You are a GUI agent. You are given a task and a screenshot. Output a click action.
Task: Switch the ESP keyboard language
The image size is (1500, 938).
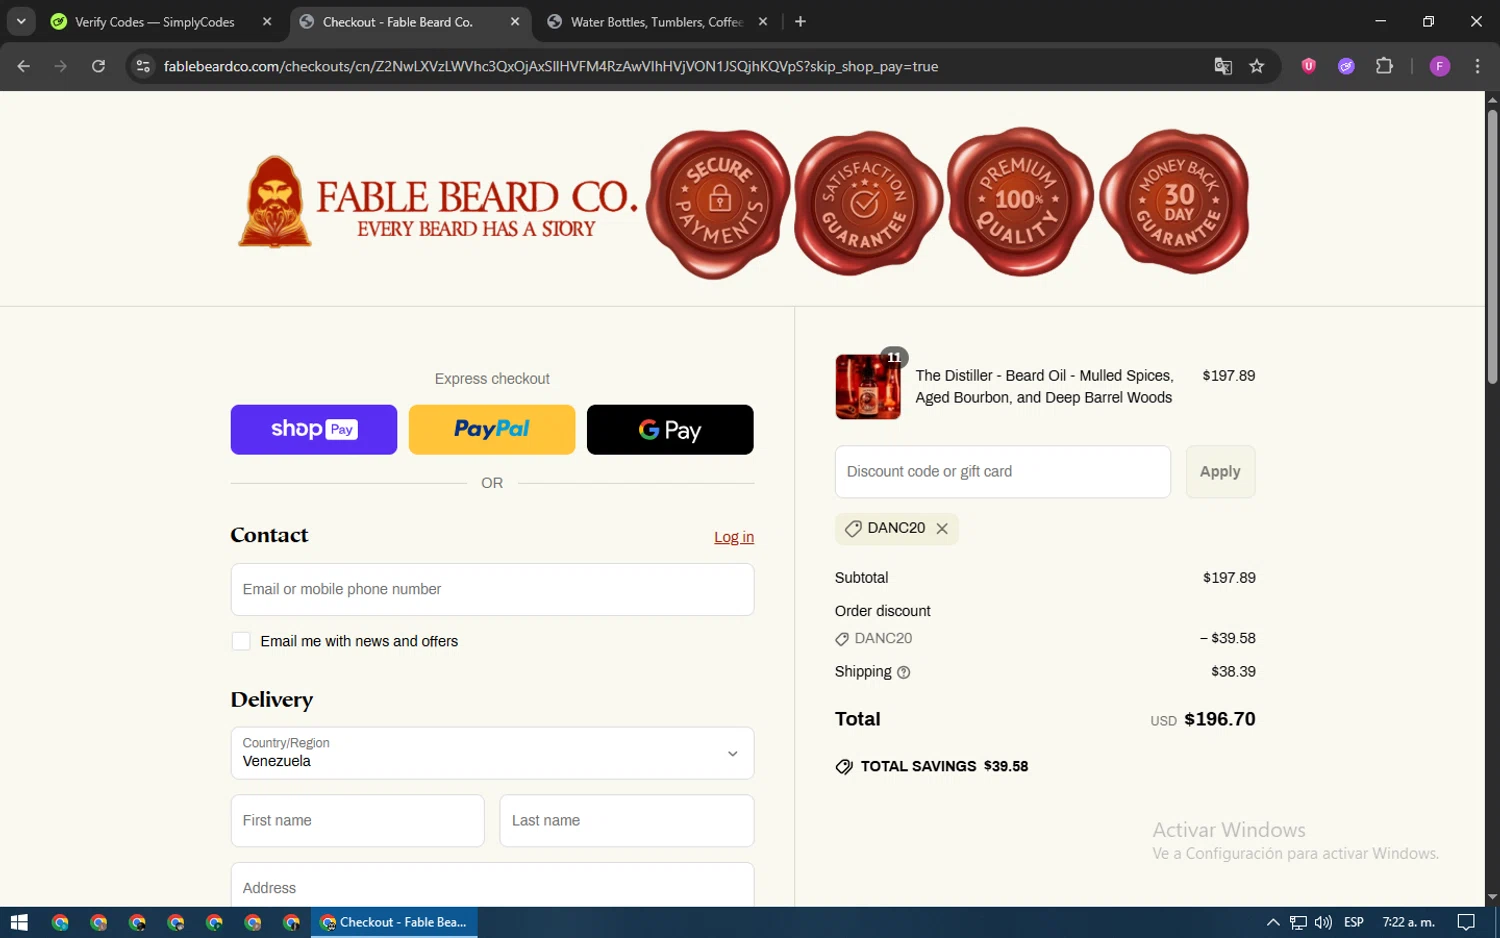click(1354, 922)
